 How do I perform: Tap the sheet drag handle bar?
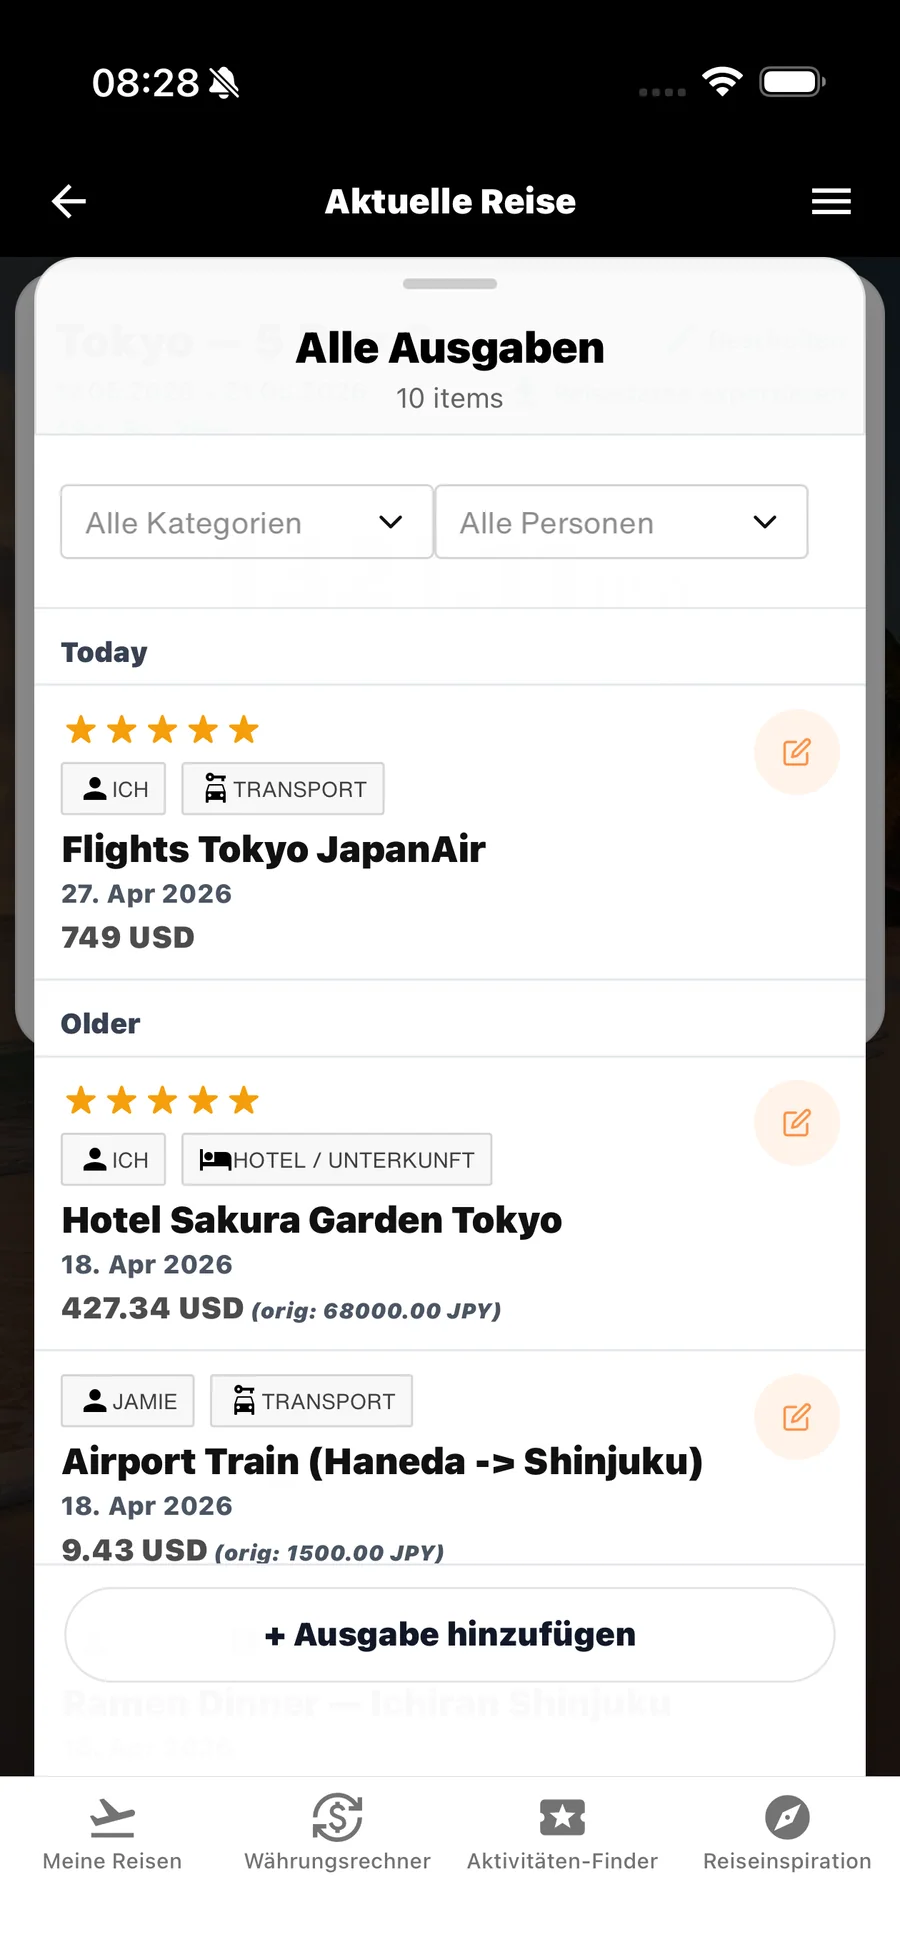[x=450, y=284]
